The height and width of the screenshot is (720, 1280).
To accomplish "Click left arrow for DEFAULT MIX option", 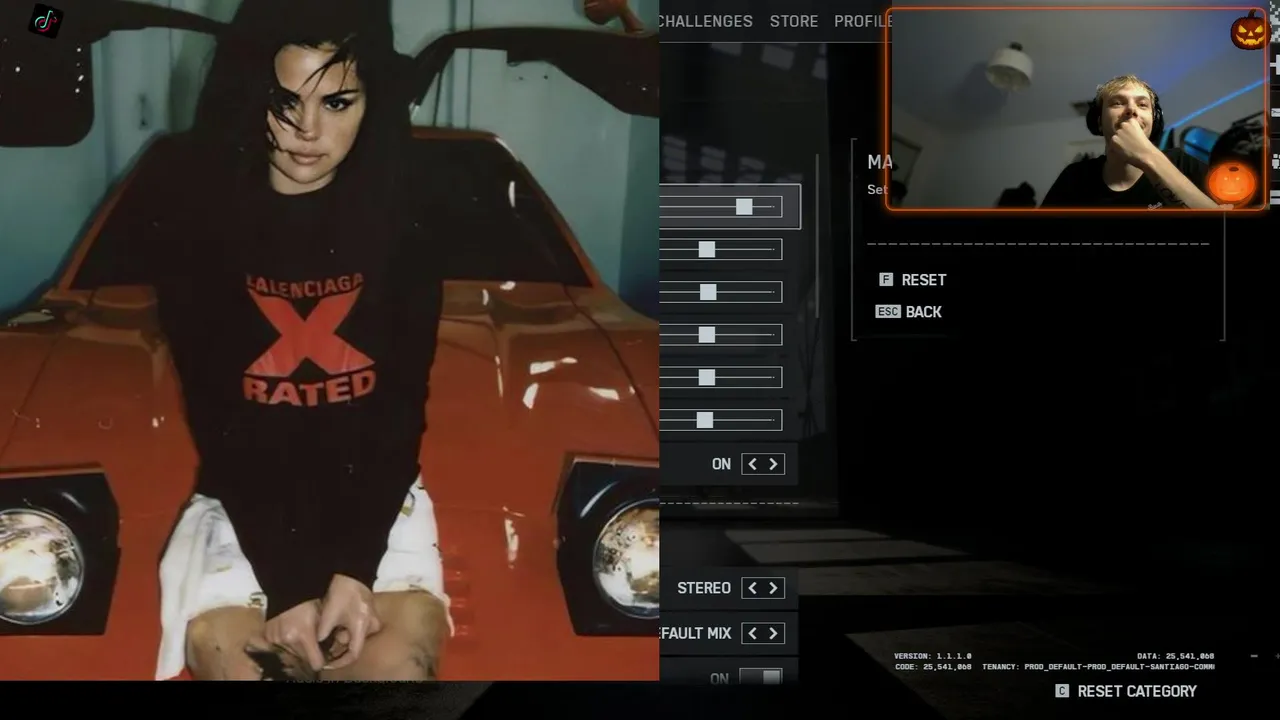I will point(752,633).
